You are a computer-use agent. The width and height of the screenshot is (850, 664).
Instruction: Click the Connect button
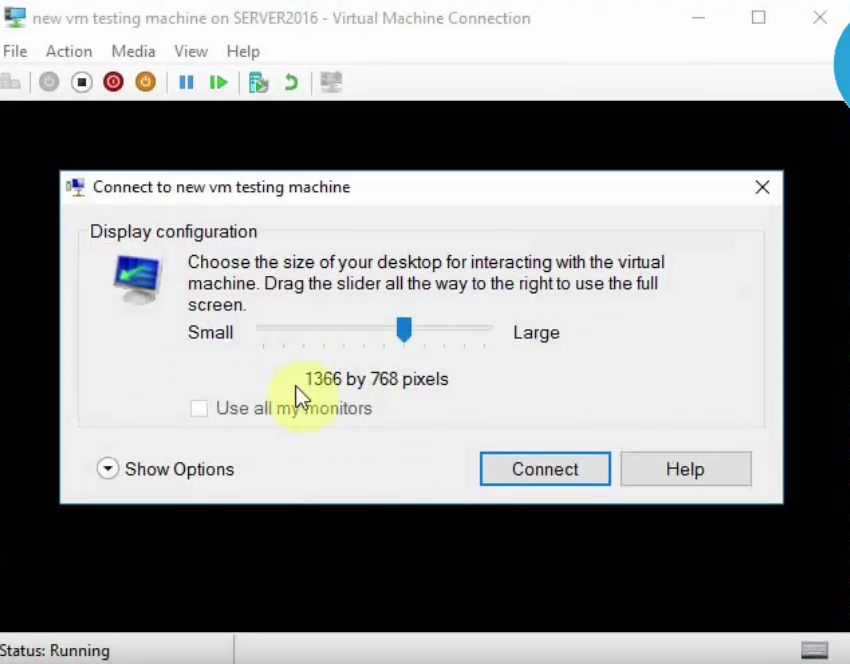545,469
